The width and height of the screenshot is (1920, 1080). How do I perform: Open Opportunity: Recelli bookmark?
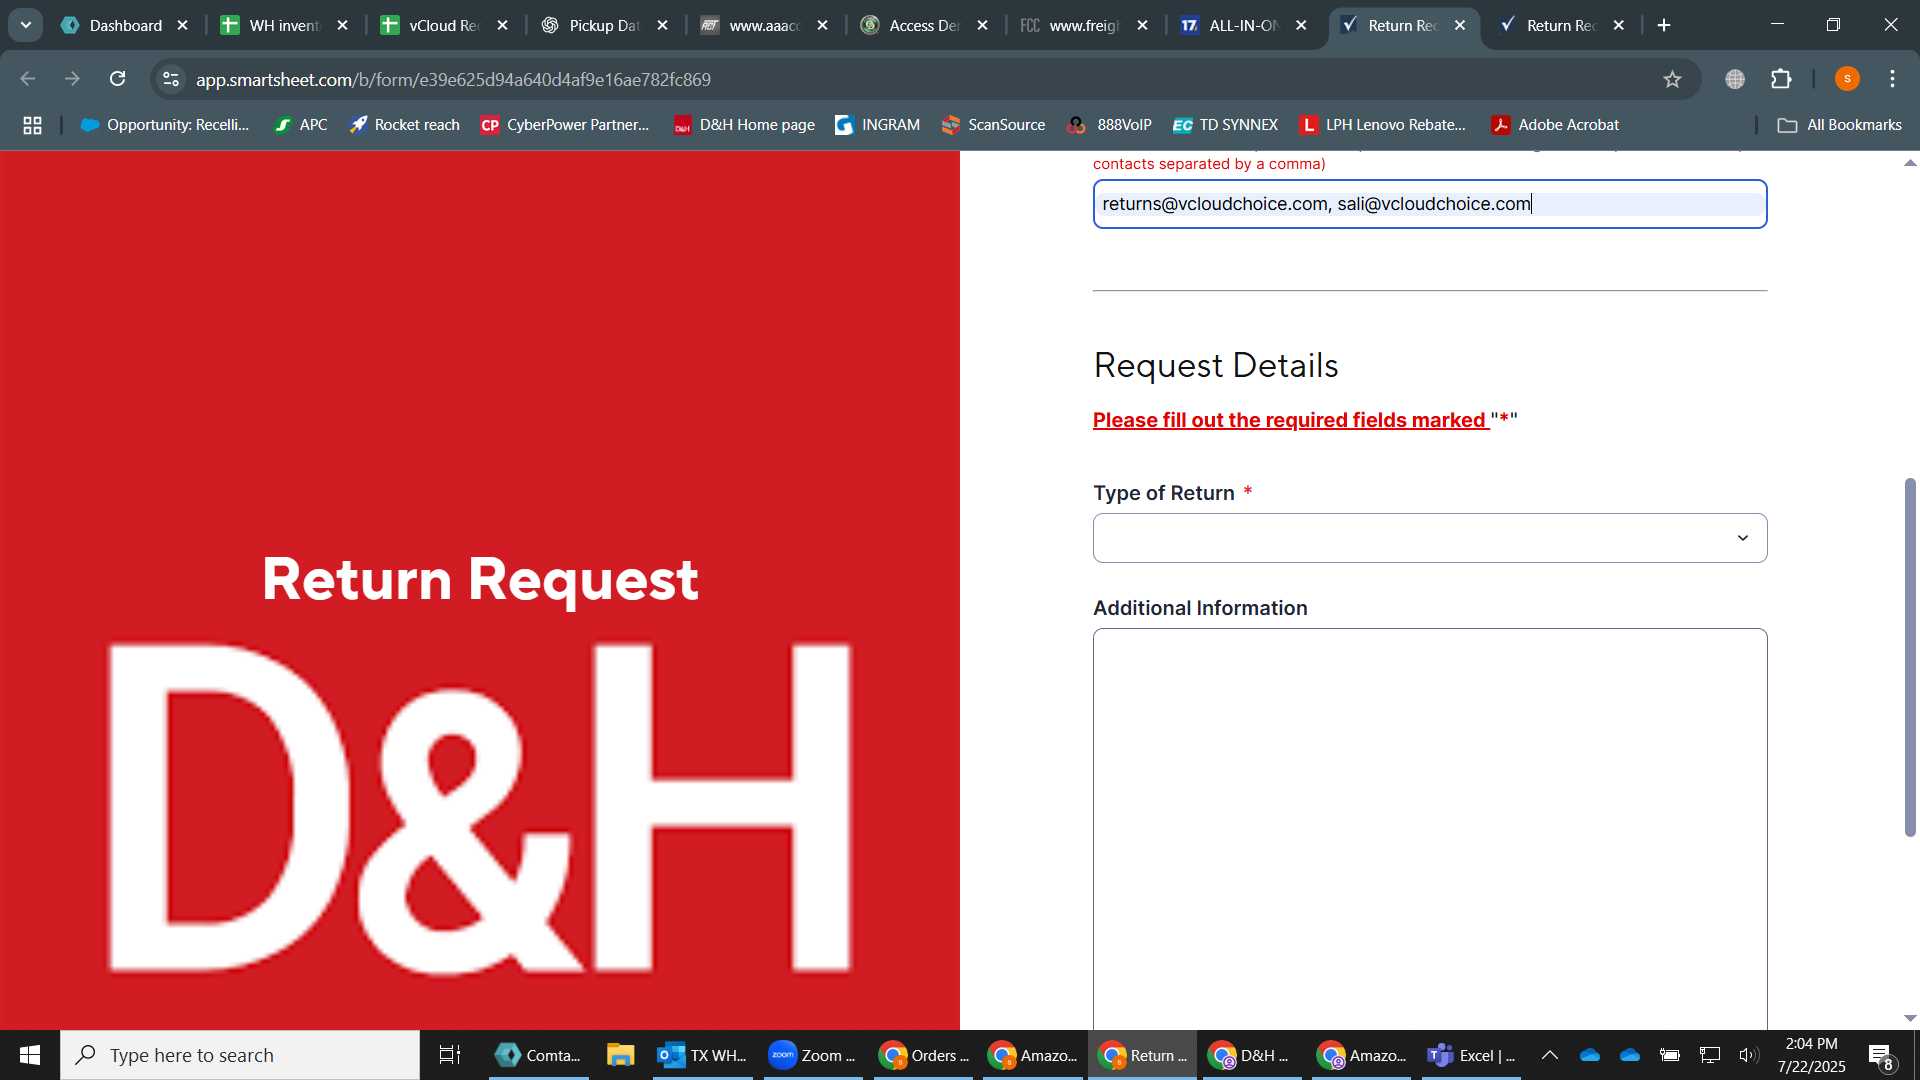pyautogui.click(x=165, y=125)
